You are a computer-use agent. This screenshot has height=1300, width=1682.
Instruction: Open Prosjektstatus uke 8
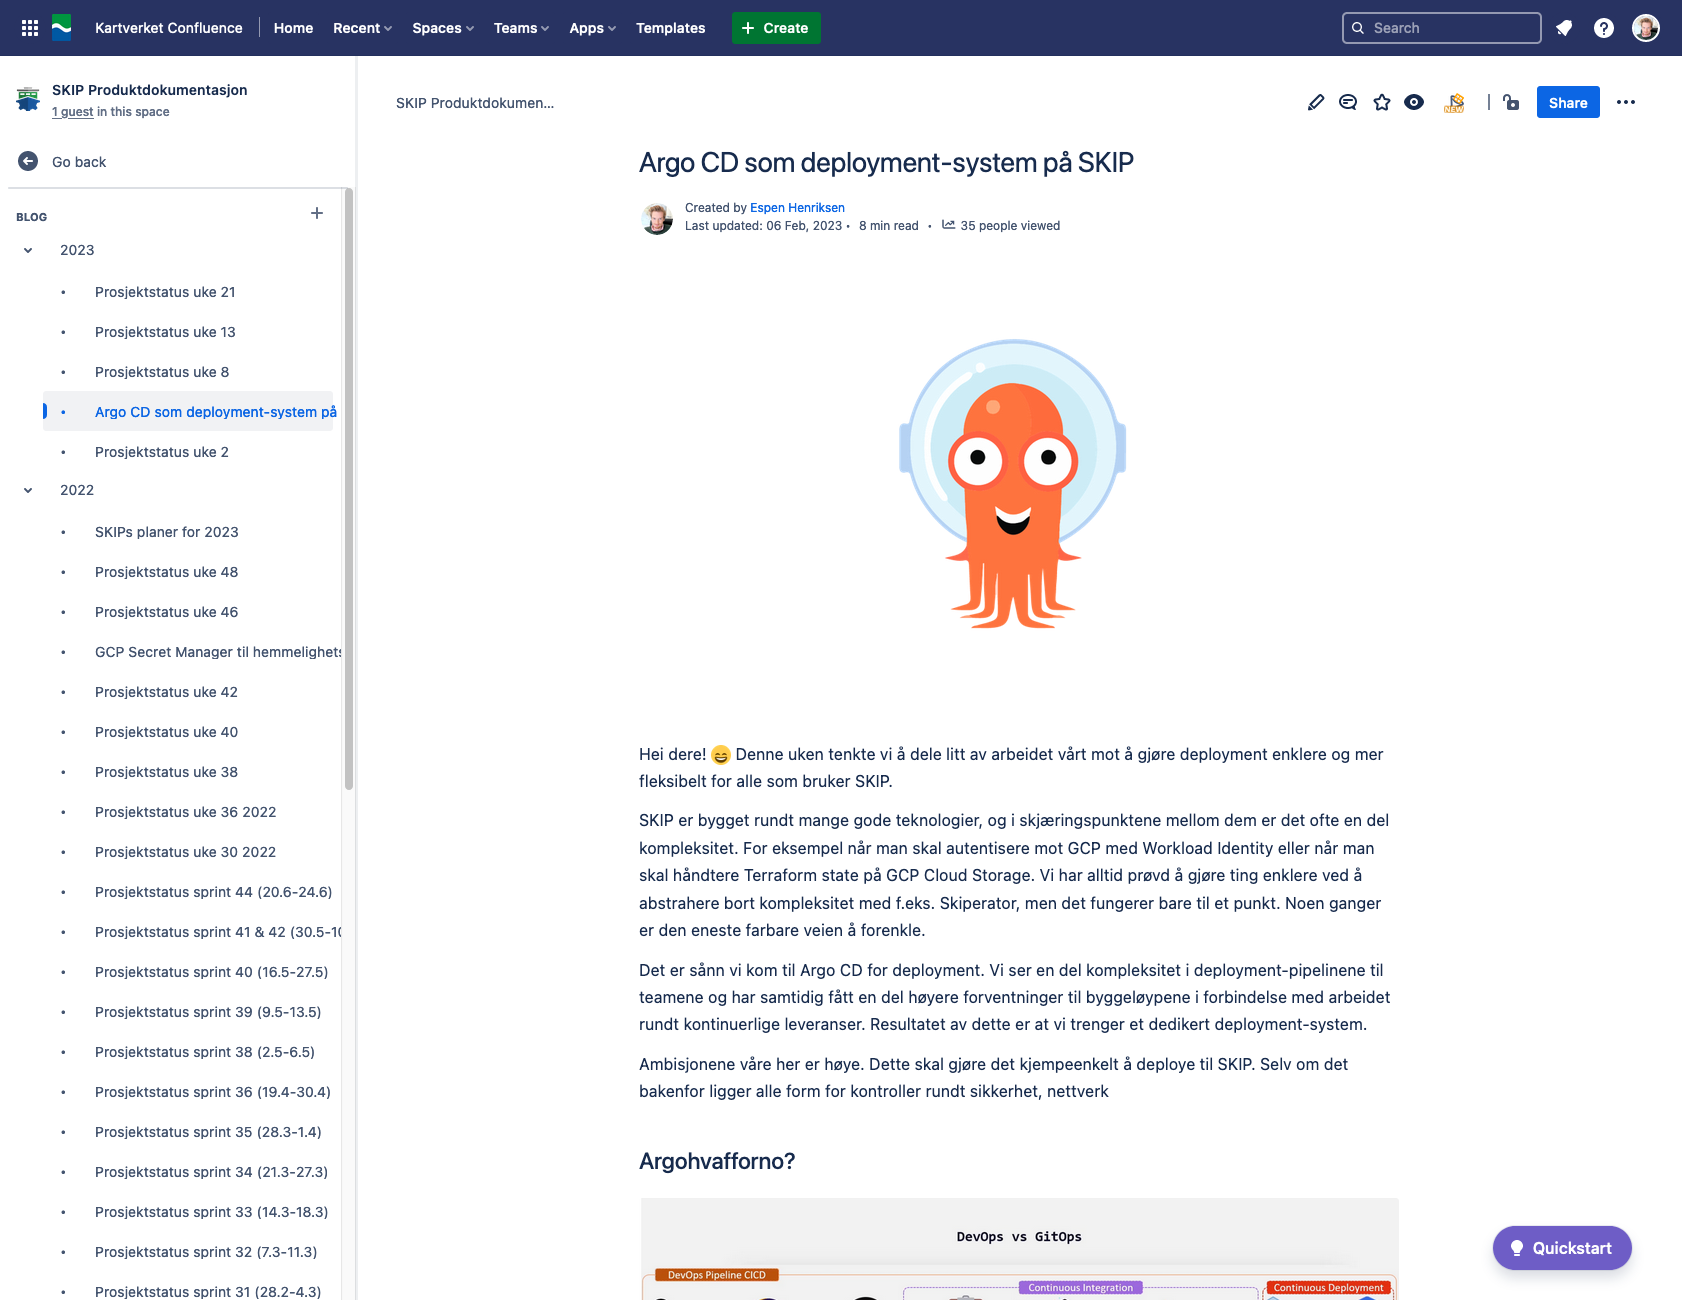pos(162,372)
